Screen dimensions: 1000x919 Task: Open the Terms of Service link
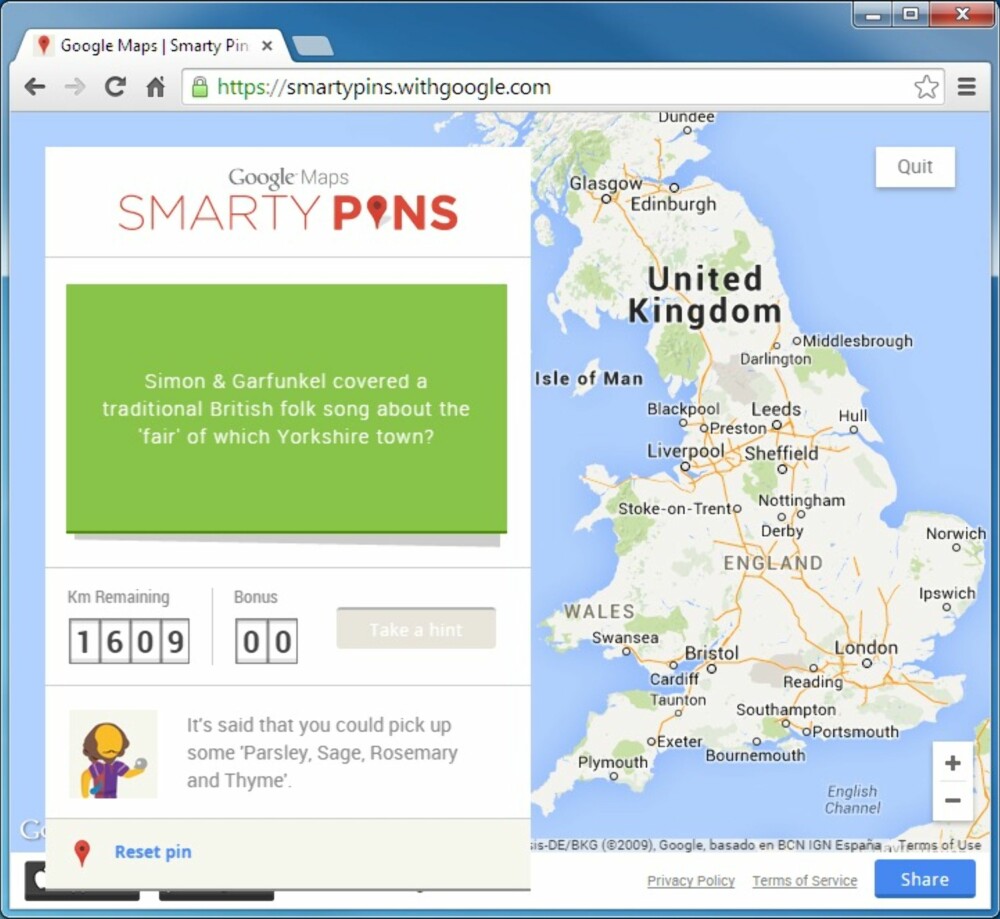pos(804,881)
